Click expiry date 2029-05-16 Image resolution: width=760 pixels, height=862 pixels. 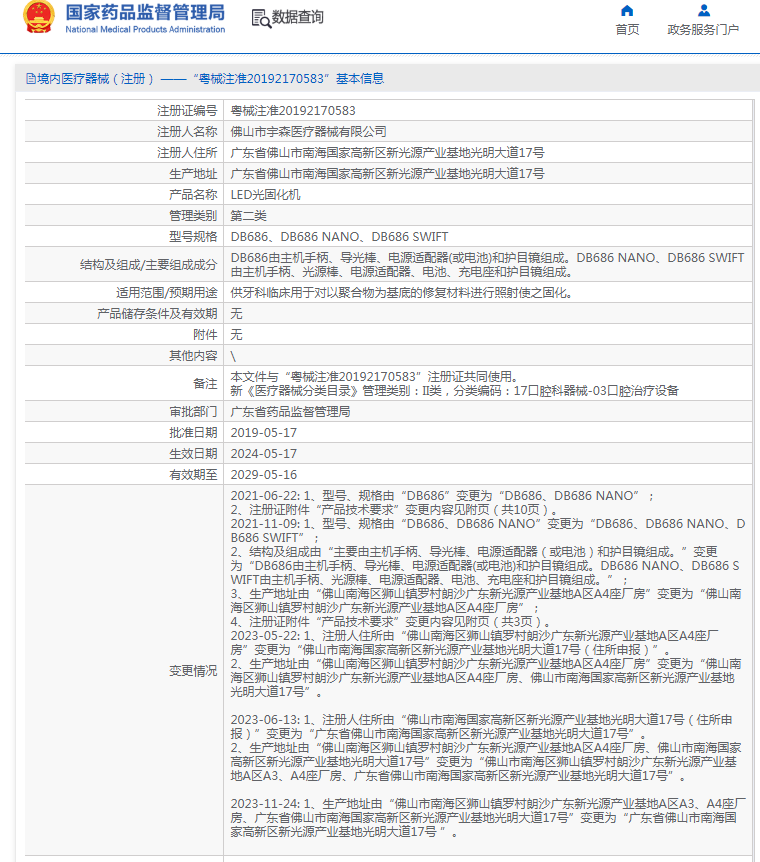[x=263, y=474]
